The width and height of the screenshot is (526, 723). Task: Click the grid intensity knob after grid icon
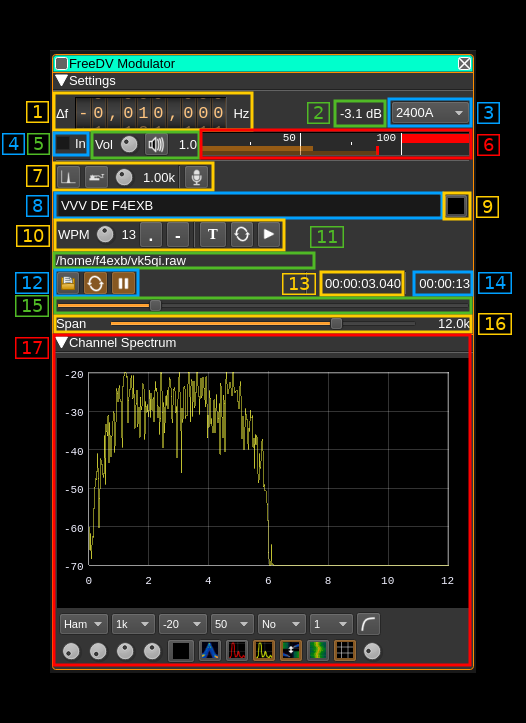pos(372,652)
